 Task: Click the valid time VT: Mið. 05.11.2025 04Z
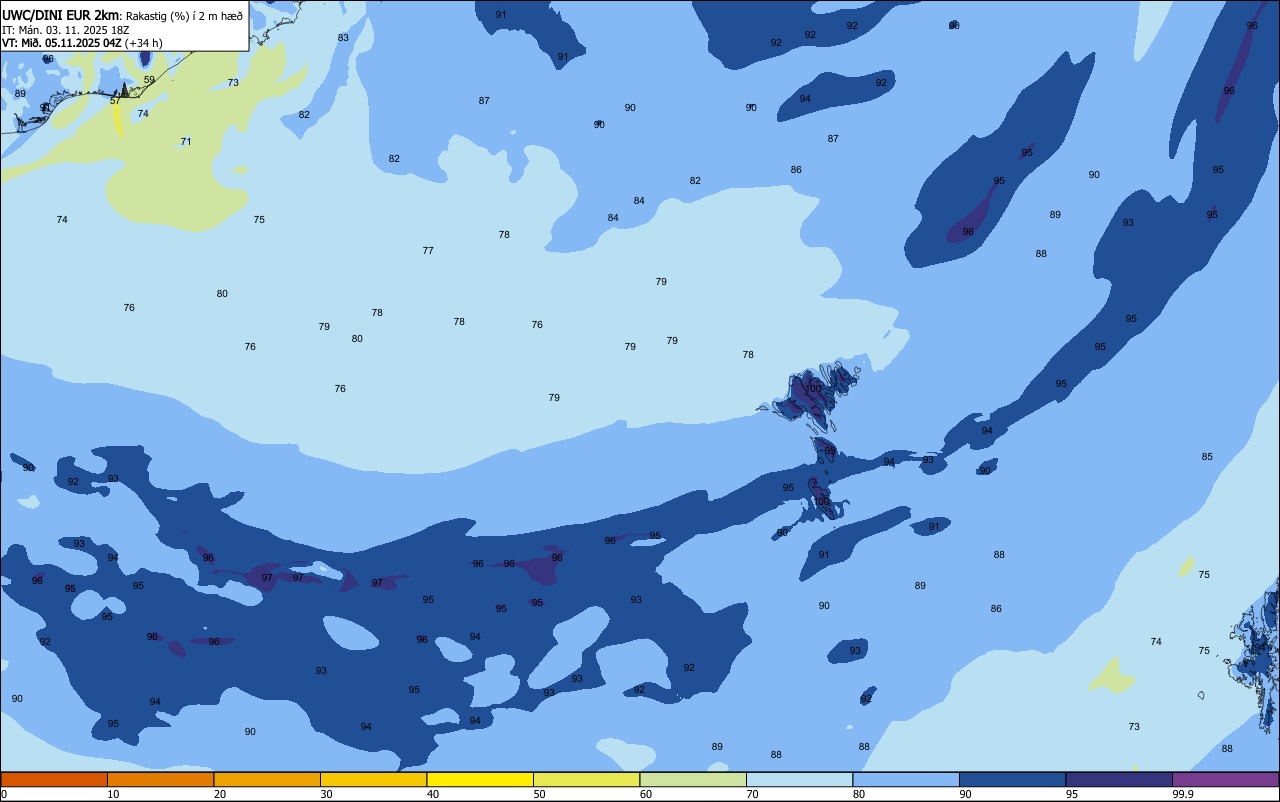[62, 43]
